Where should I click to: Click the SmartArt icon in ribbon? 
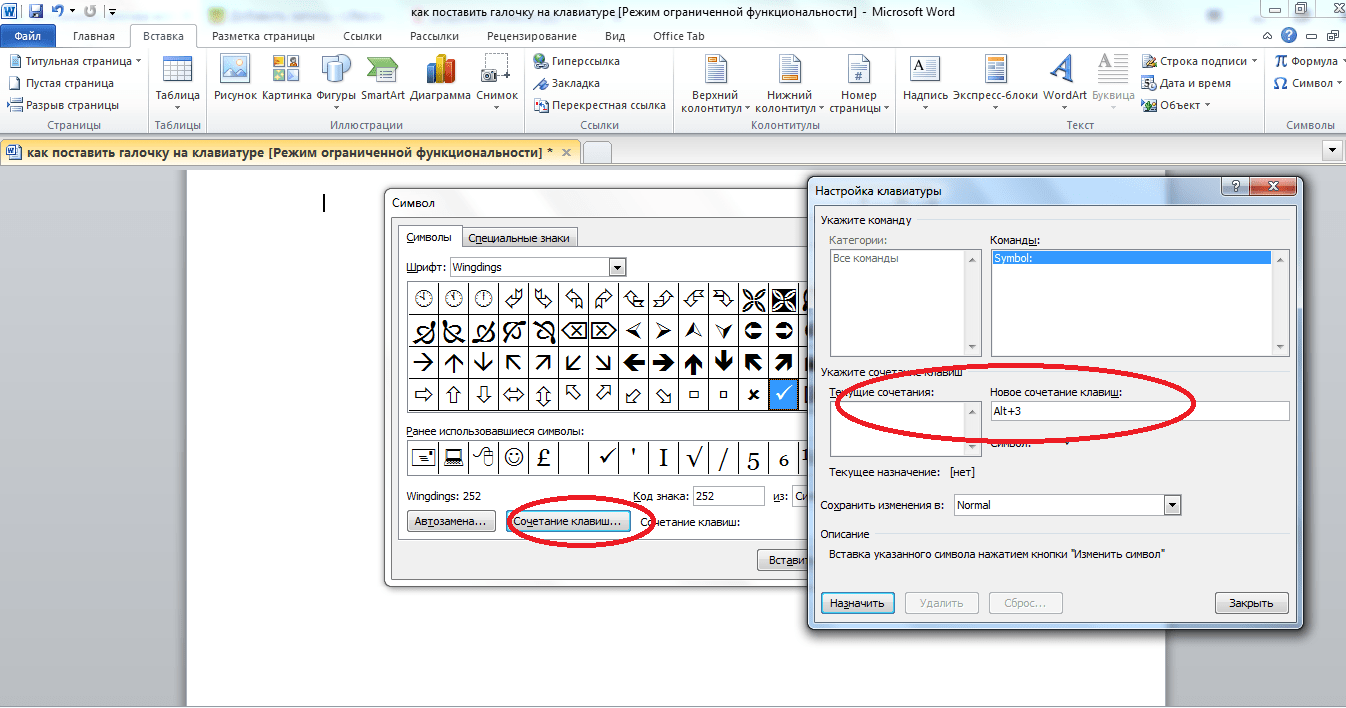[383, 78]
